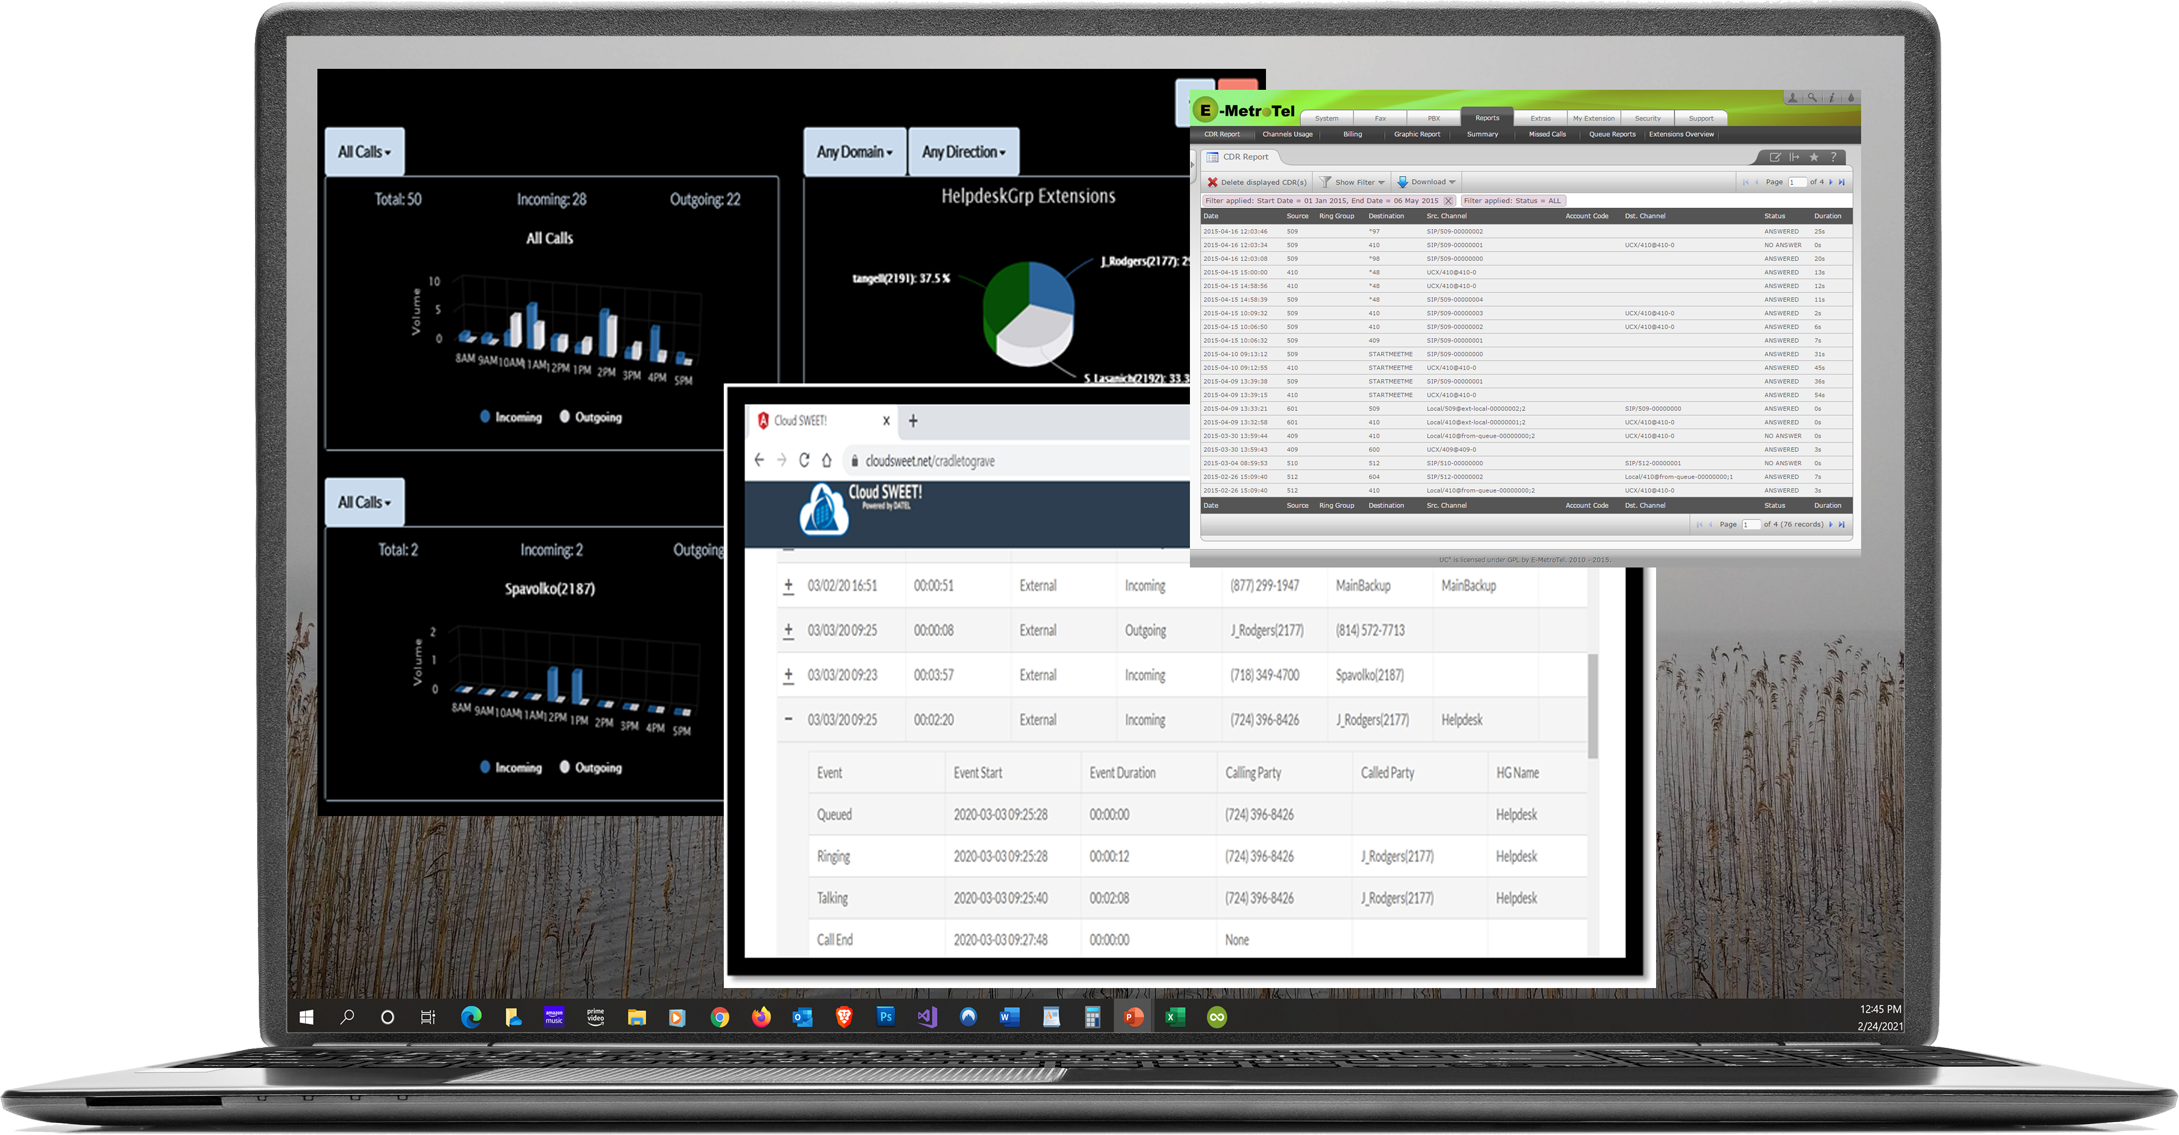Switch to the System tab in E-MetroTel
2179x1135 pixels.
click(x=1327, y=118)
